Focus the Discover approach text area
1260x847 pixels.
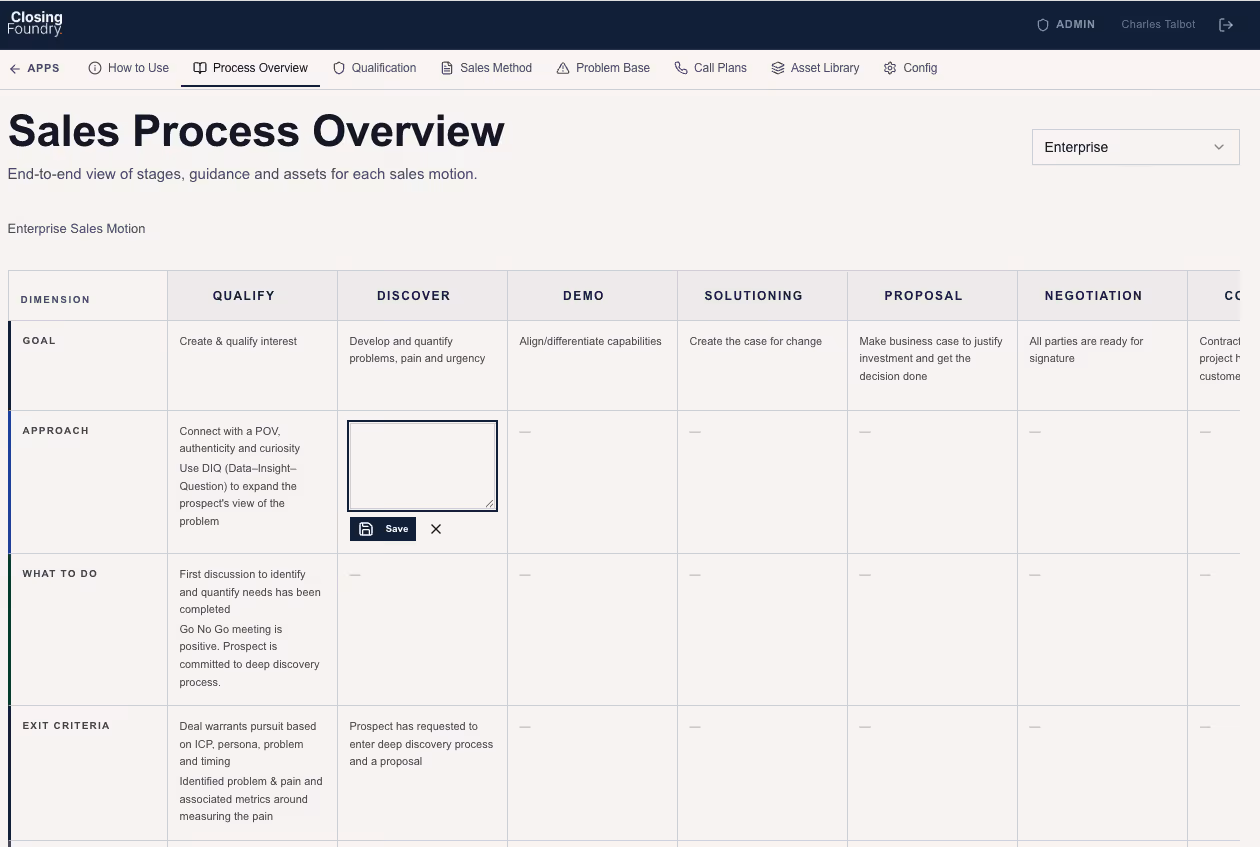pos(422,466)
